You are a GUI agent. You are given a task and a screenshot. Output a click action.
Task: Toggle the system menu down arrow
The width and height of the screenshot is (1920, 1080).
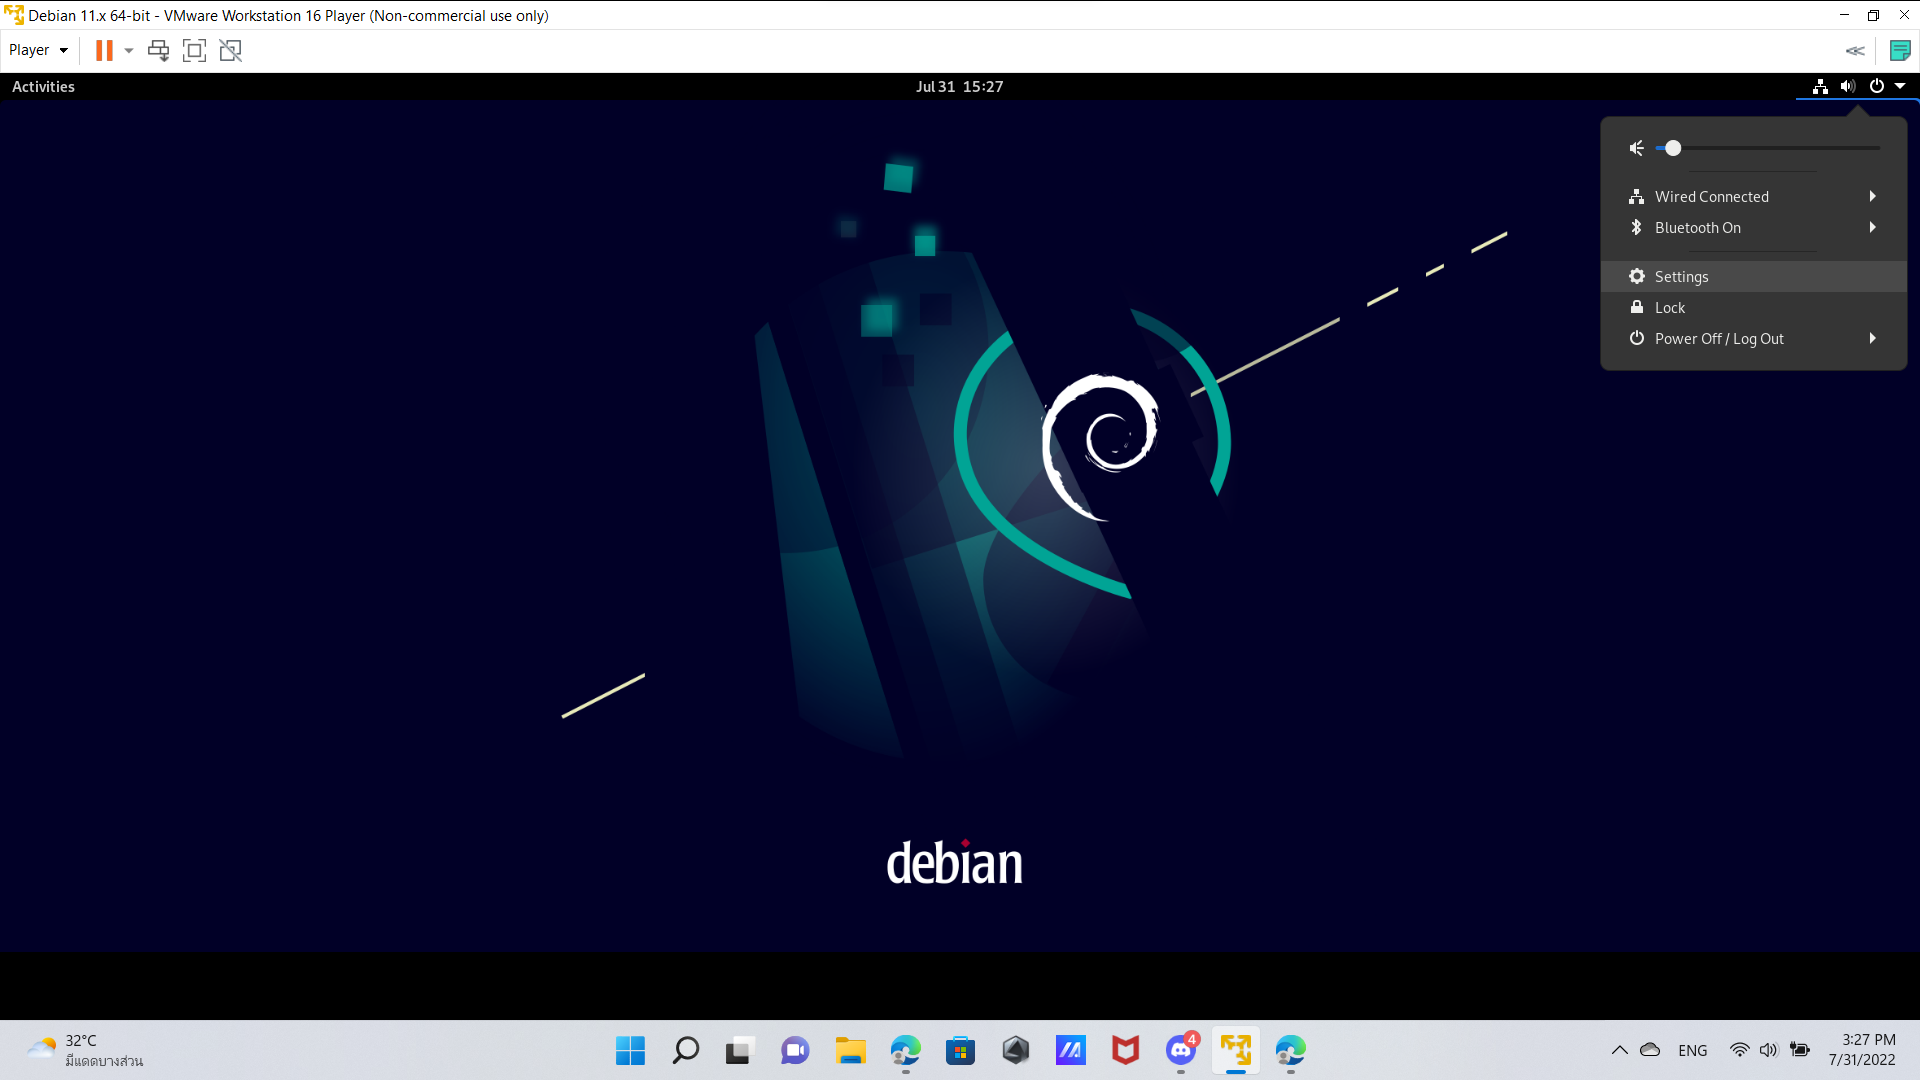pyautogui.click(x=1900, y=87)
